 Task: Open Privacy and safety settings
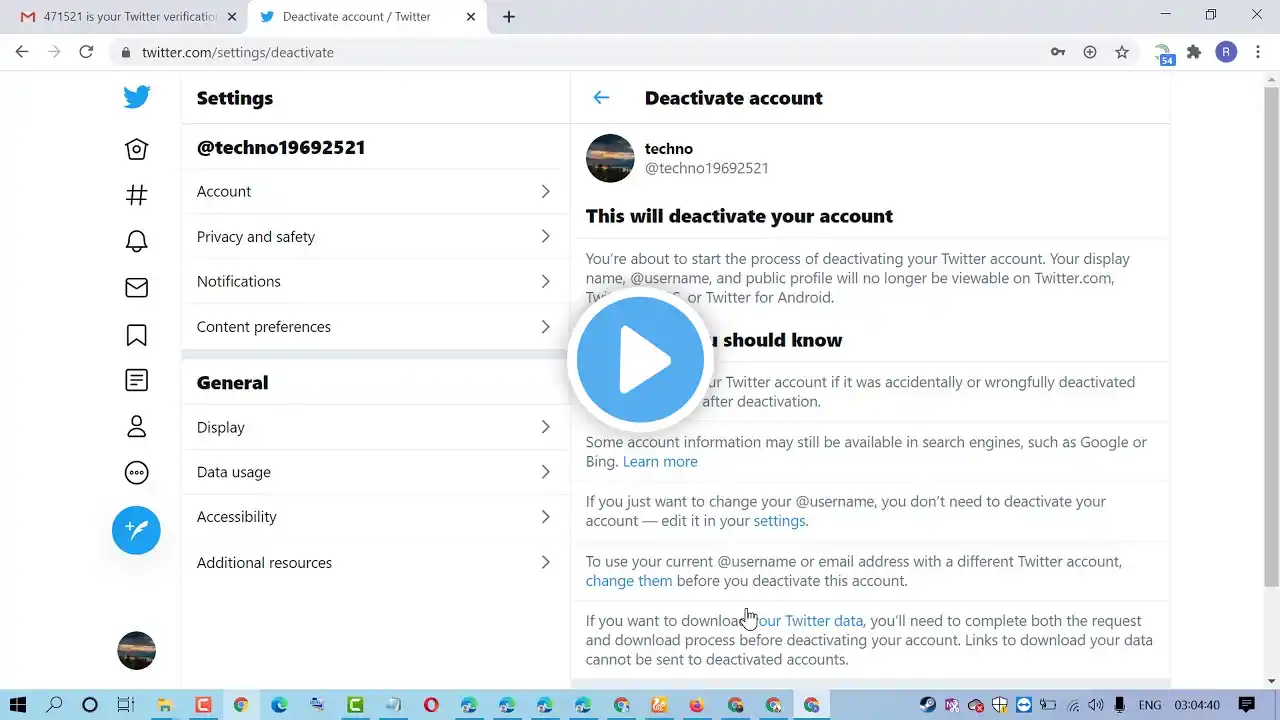(375, 236)
